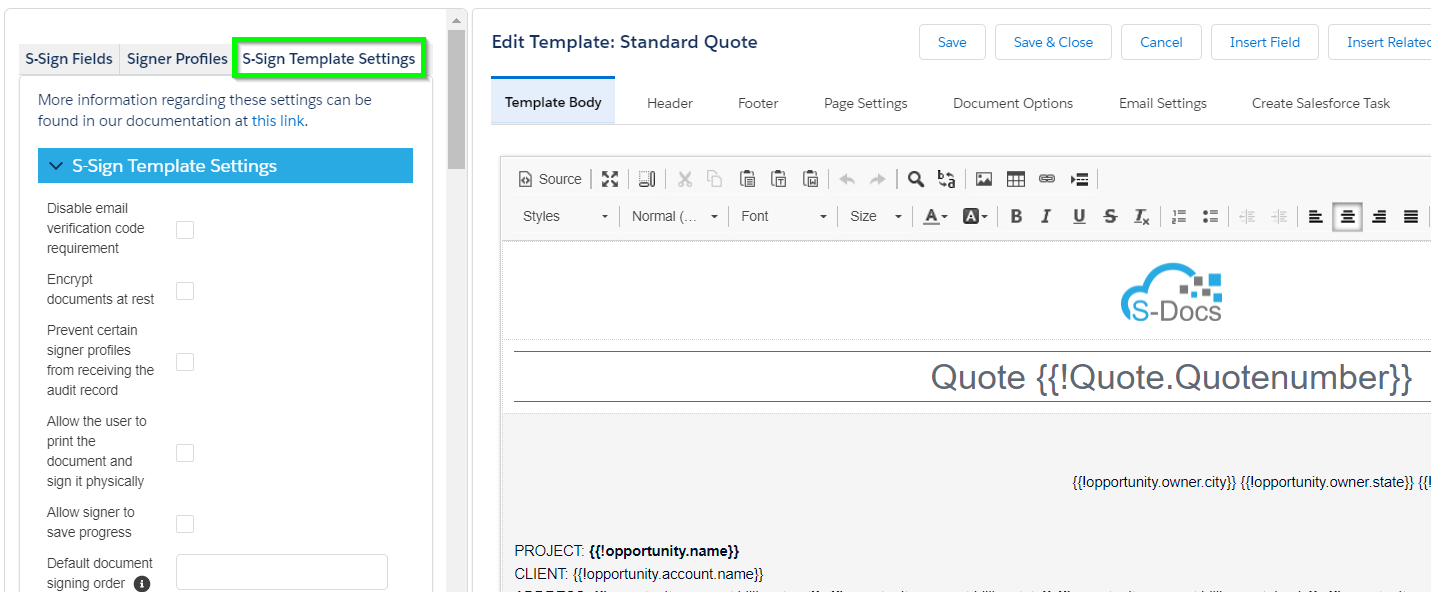Click Paste from Word icon
The width and height of the screenshot is (1431, 592).
(x=811, y=179)
